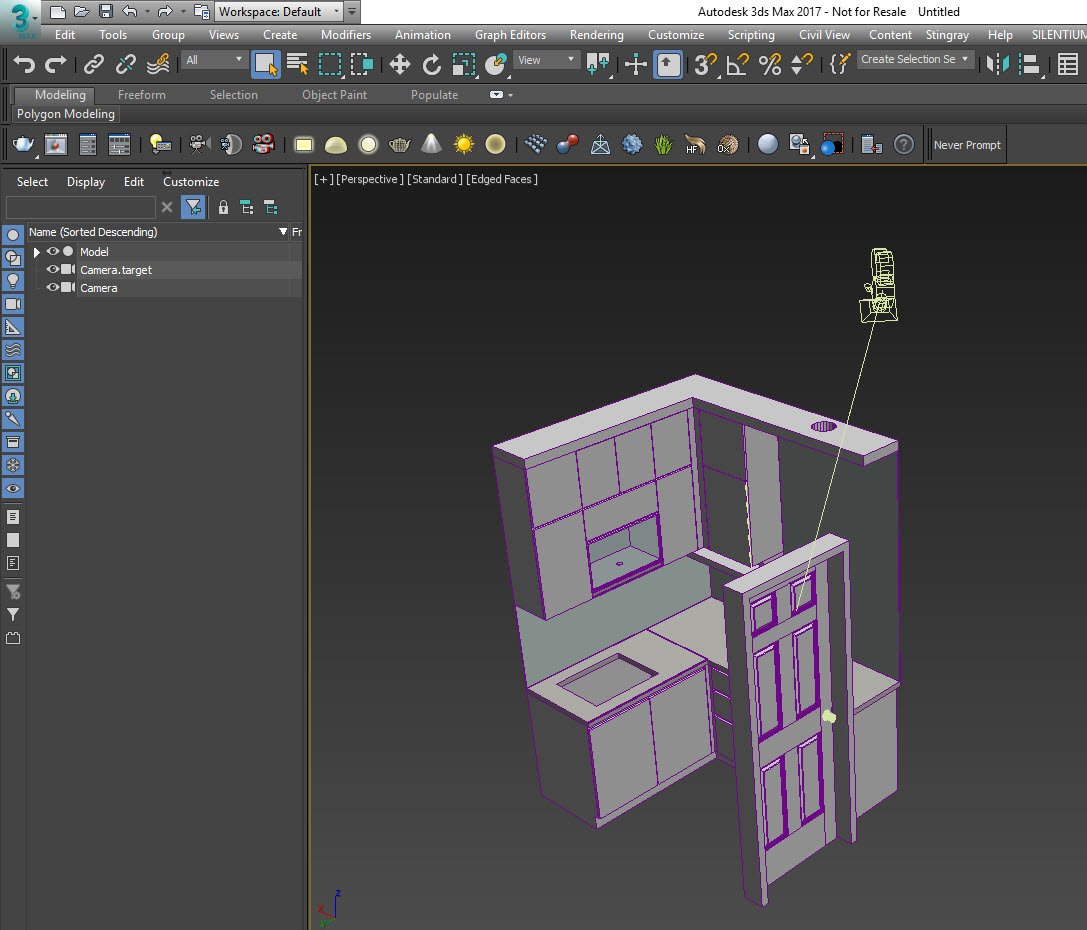Click the Polygon Modeling panel button
The image size is (1087, 930).
[66, 114]
